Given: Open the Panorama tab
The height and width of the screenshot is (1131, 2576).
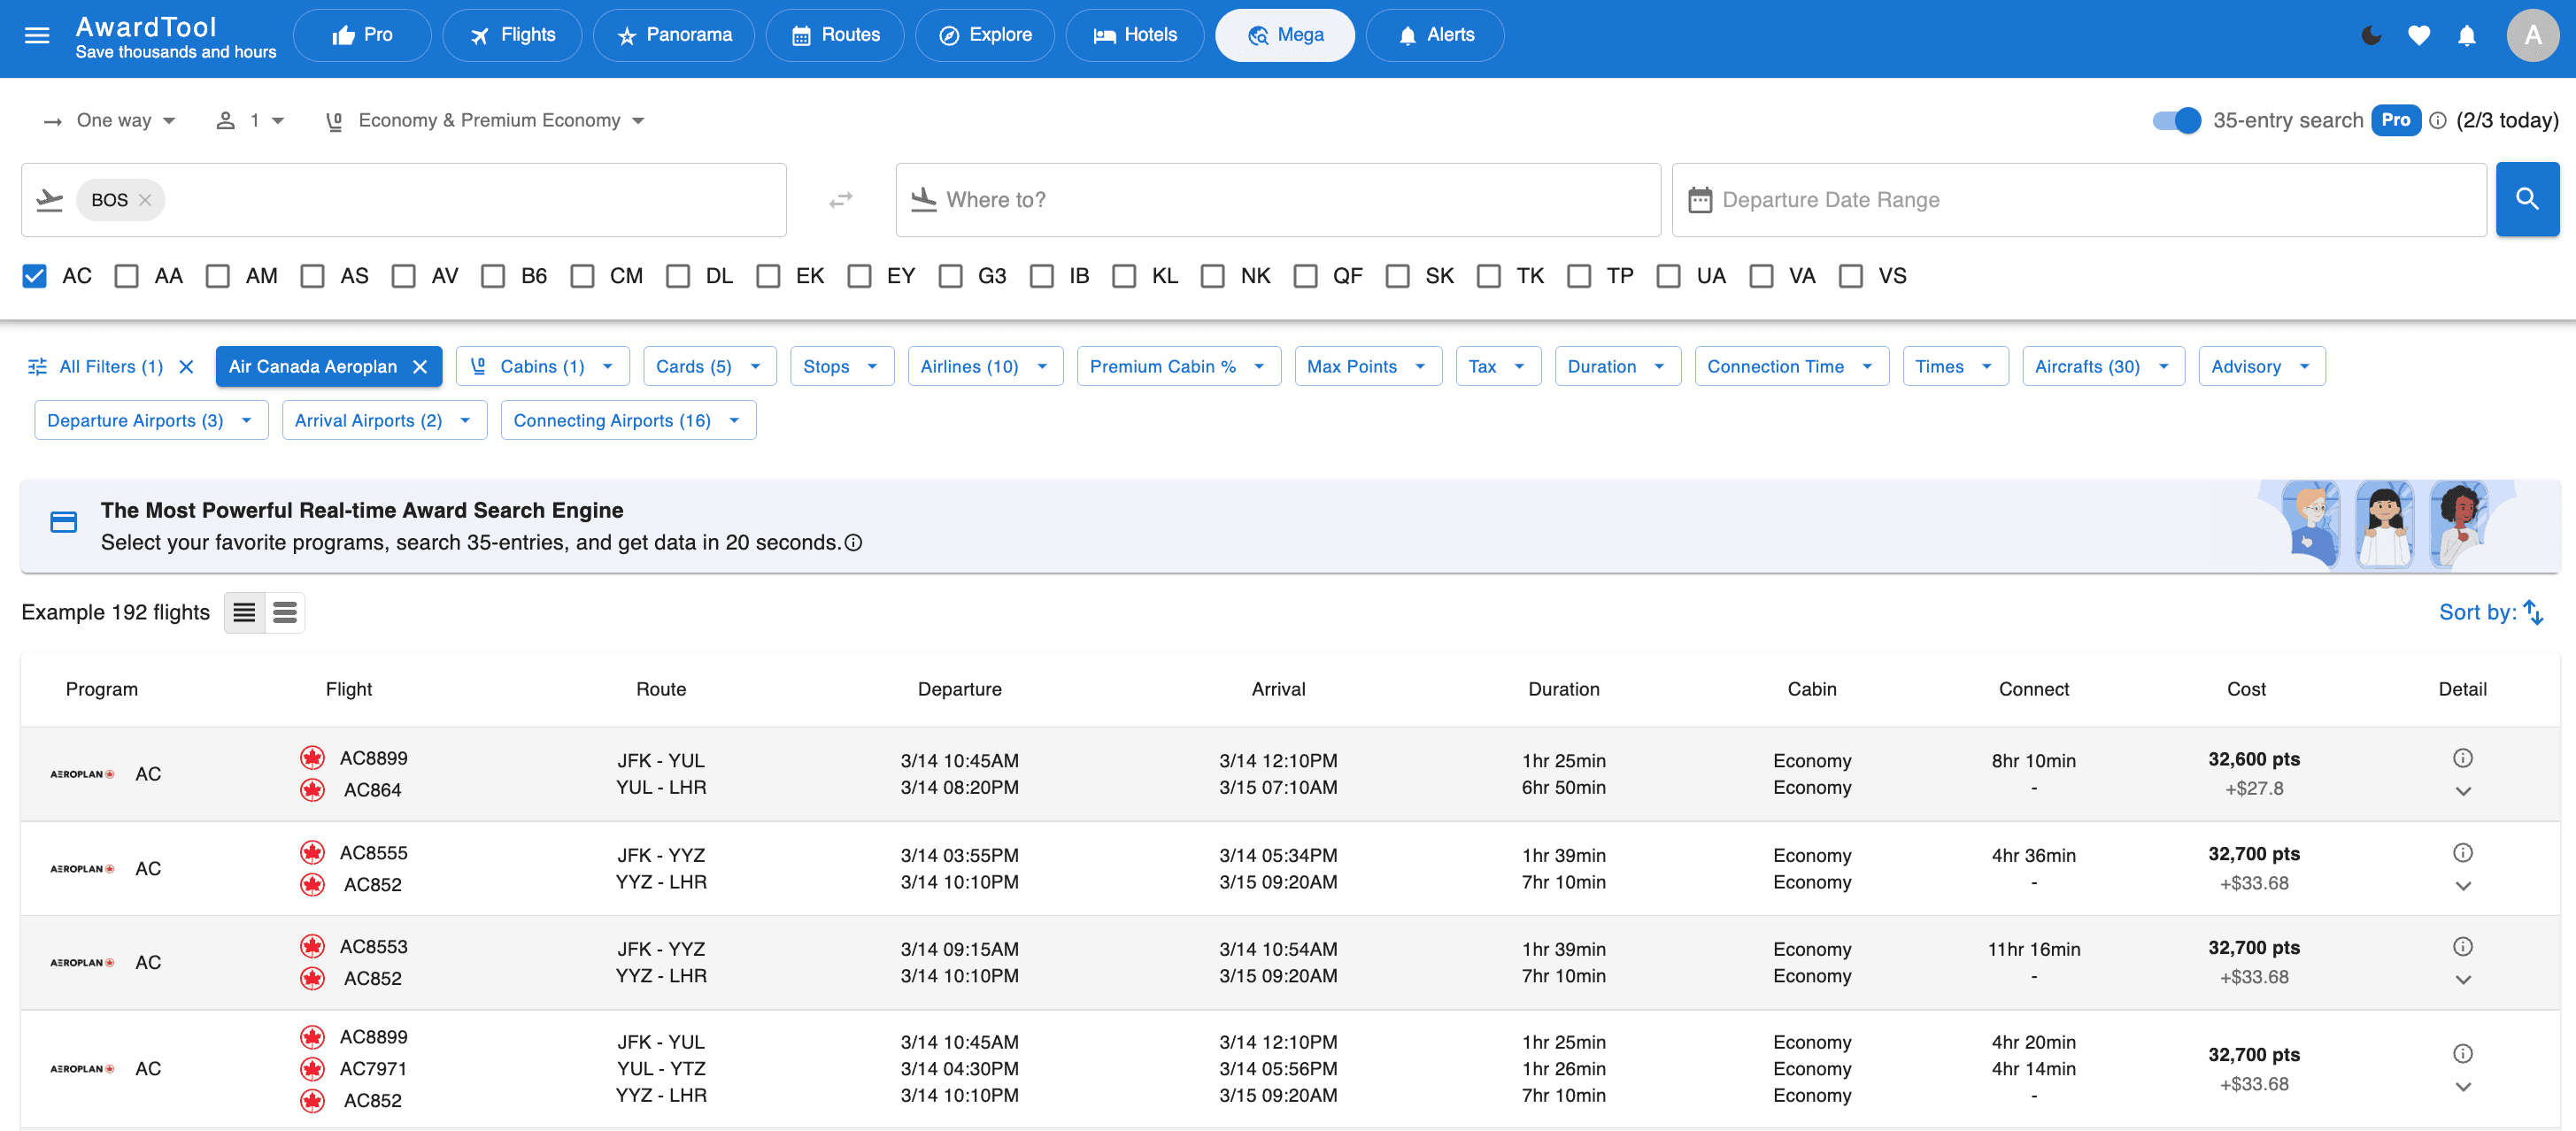Looking at the screenshot, I should pos(674,36).
